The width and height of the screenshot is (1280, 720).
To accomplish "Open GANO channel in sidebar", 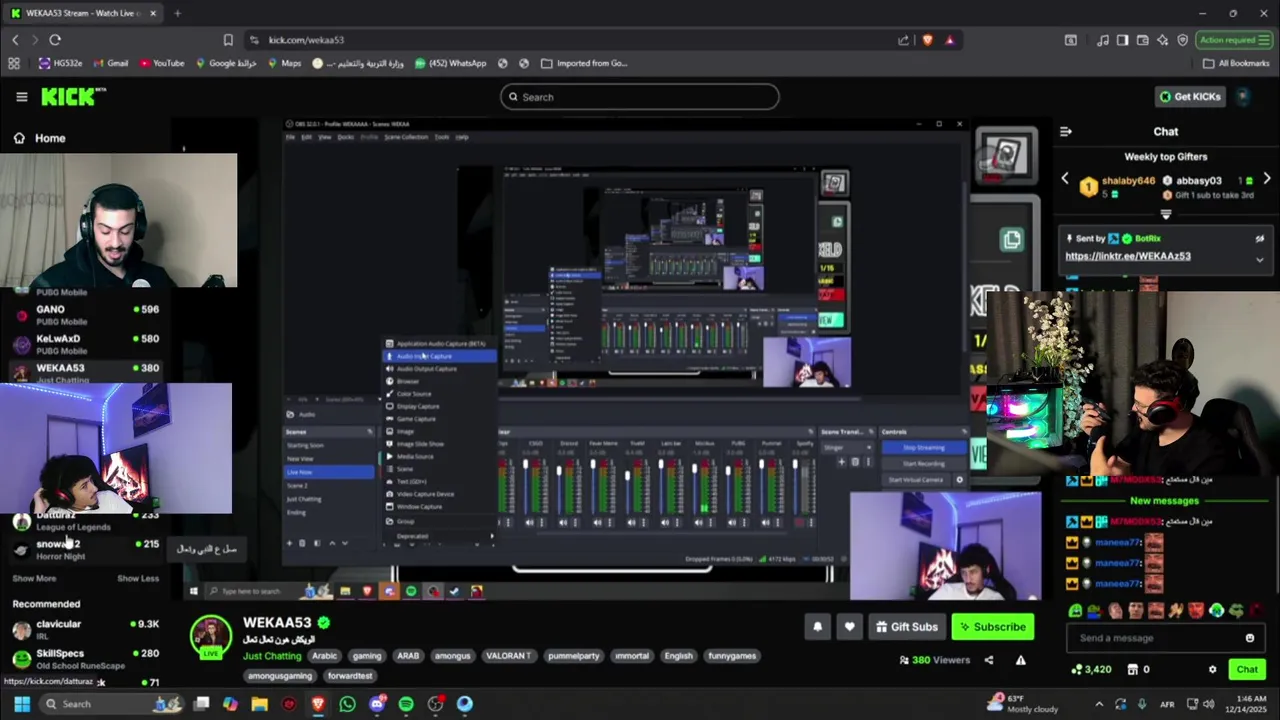I will [85, 314].
